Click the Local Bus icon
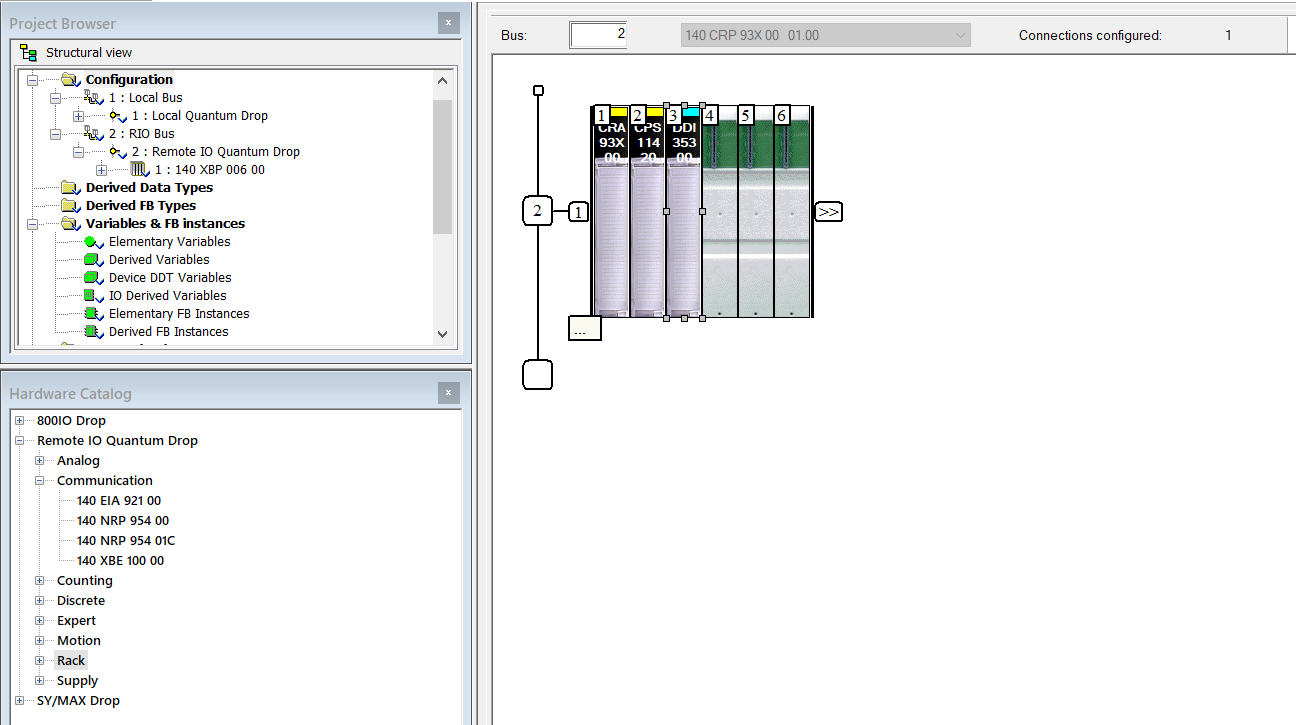This screenshot has height=725, width=1296. (x=93, y=97)
